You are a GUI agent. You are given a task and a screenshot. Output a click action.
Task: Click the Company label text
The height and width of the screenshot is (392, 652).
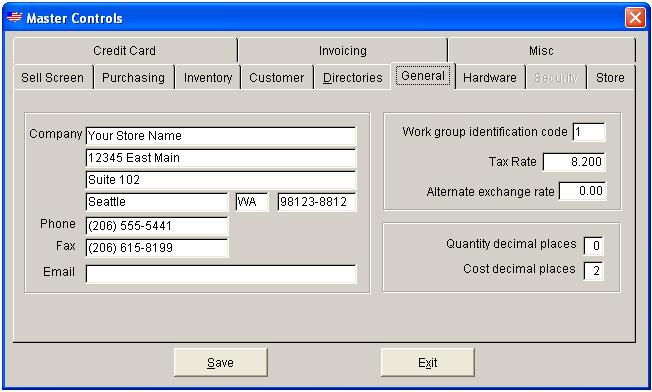pos(56,134)
